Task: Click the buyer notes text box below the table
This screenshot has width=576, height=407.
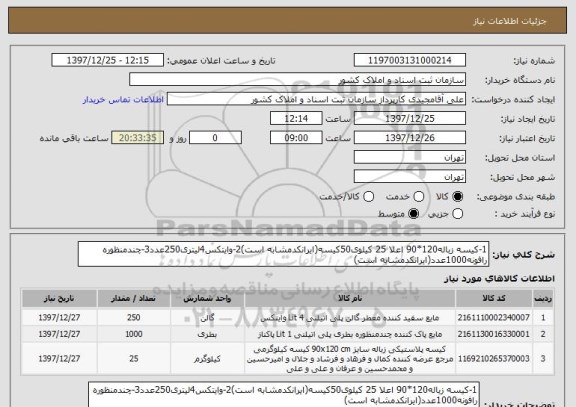Action: [x=284, y=395]
